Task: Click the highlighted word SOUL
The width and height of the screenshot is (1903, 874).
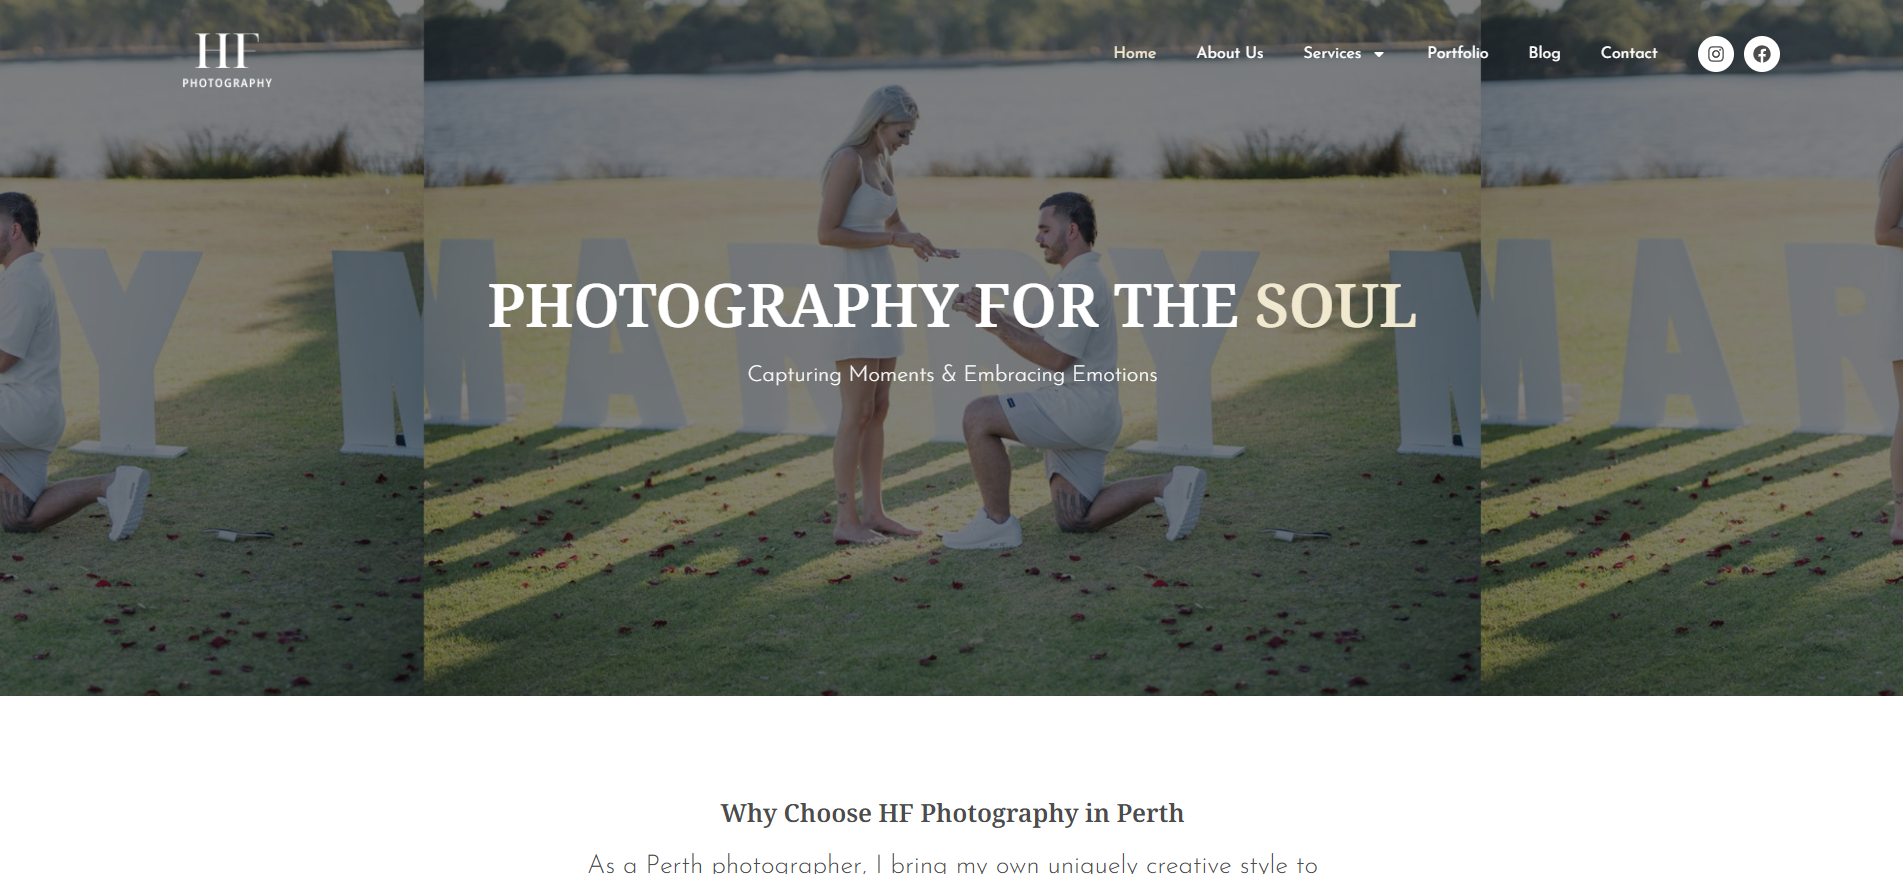Action: [x=1335, y=306]
